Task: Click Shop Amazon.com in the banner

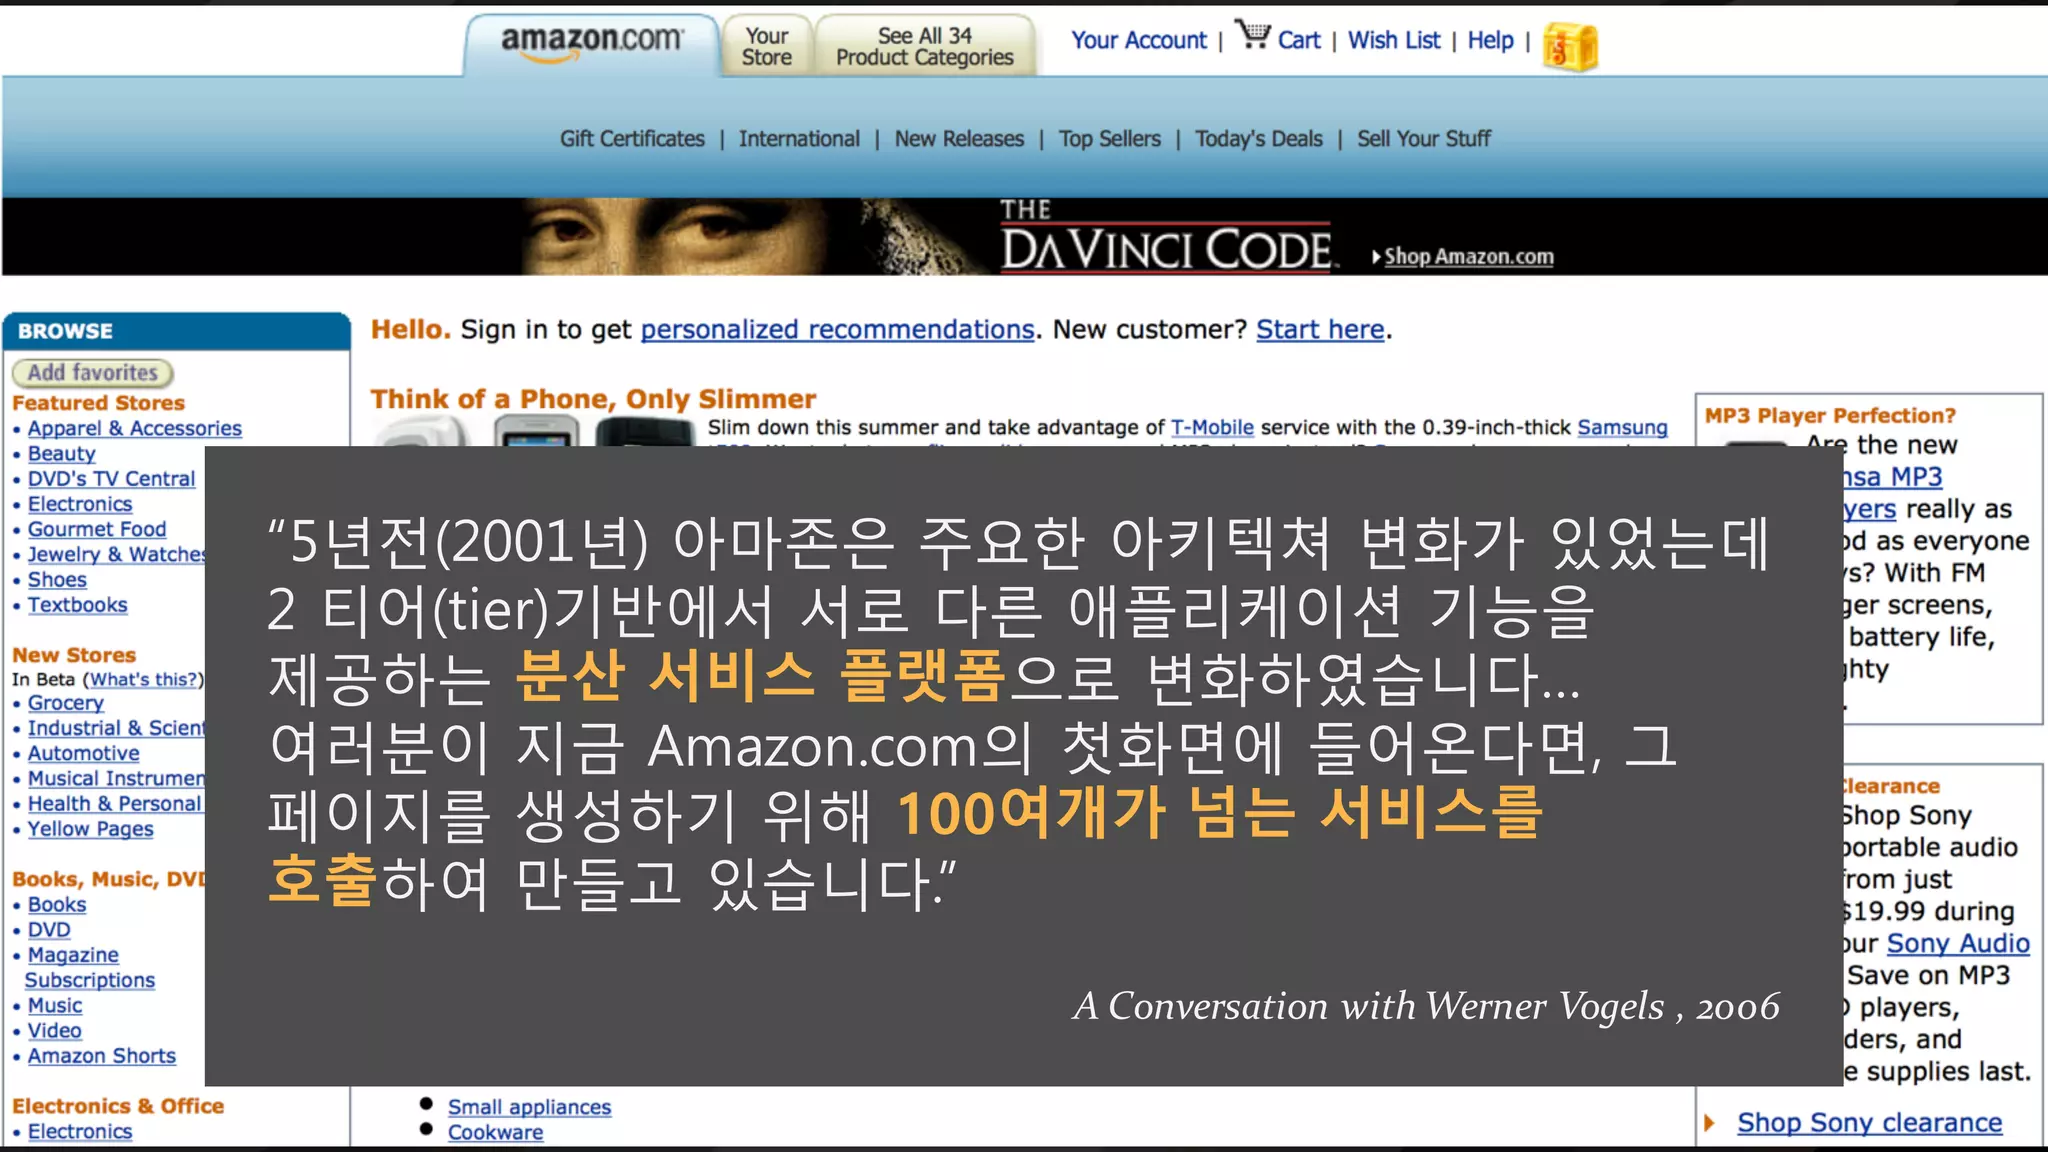Action: coord(1468,257)
